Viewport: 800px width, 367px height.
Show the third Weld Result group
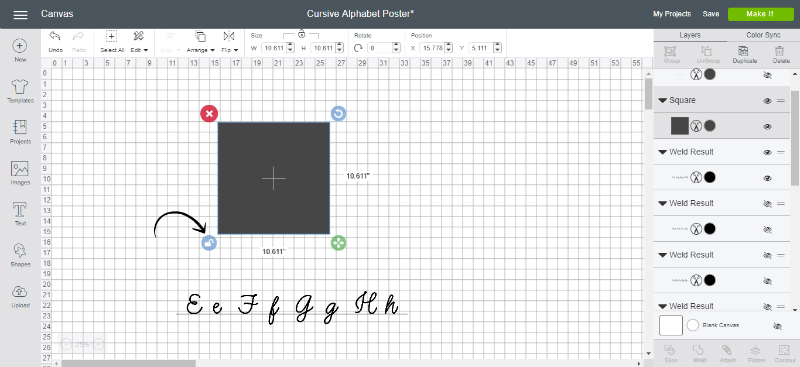click(x=767, y=255)
